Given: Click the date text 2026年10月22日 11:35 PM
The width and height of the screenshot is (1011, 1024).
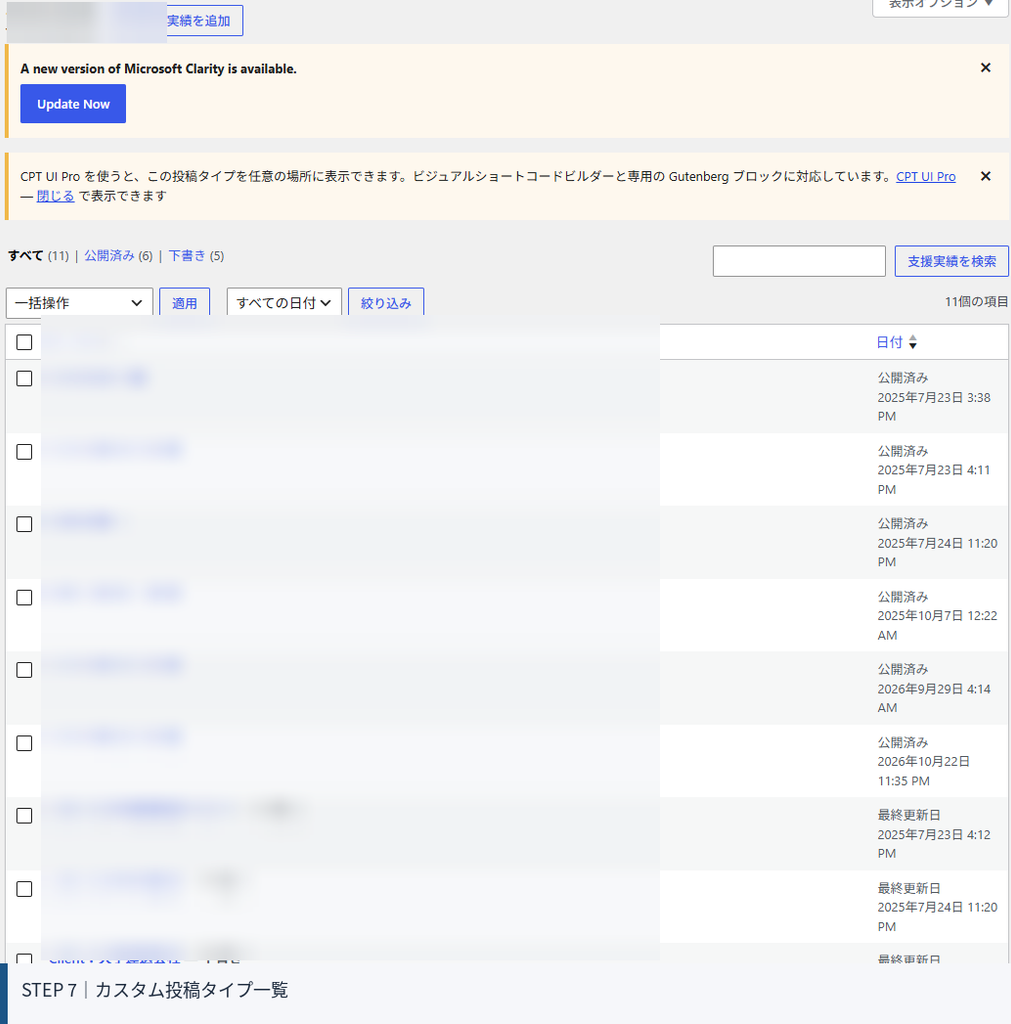Looking at the screenshot, I should tap(923, 771).
